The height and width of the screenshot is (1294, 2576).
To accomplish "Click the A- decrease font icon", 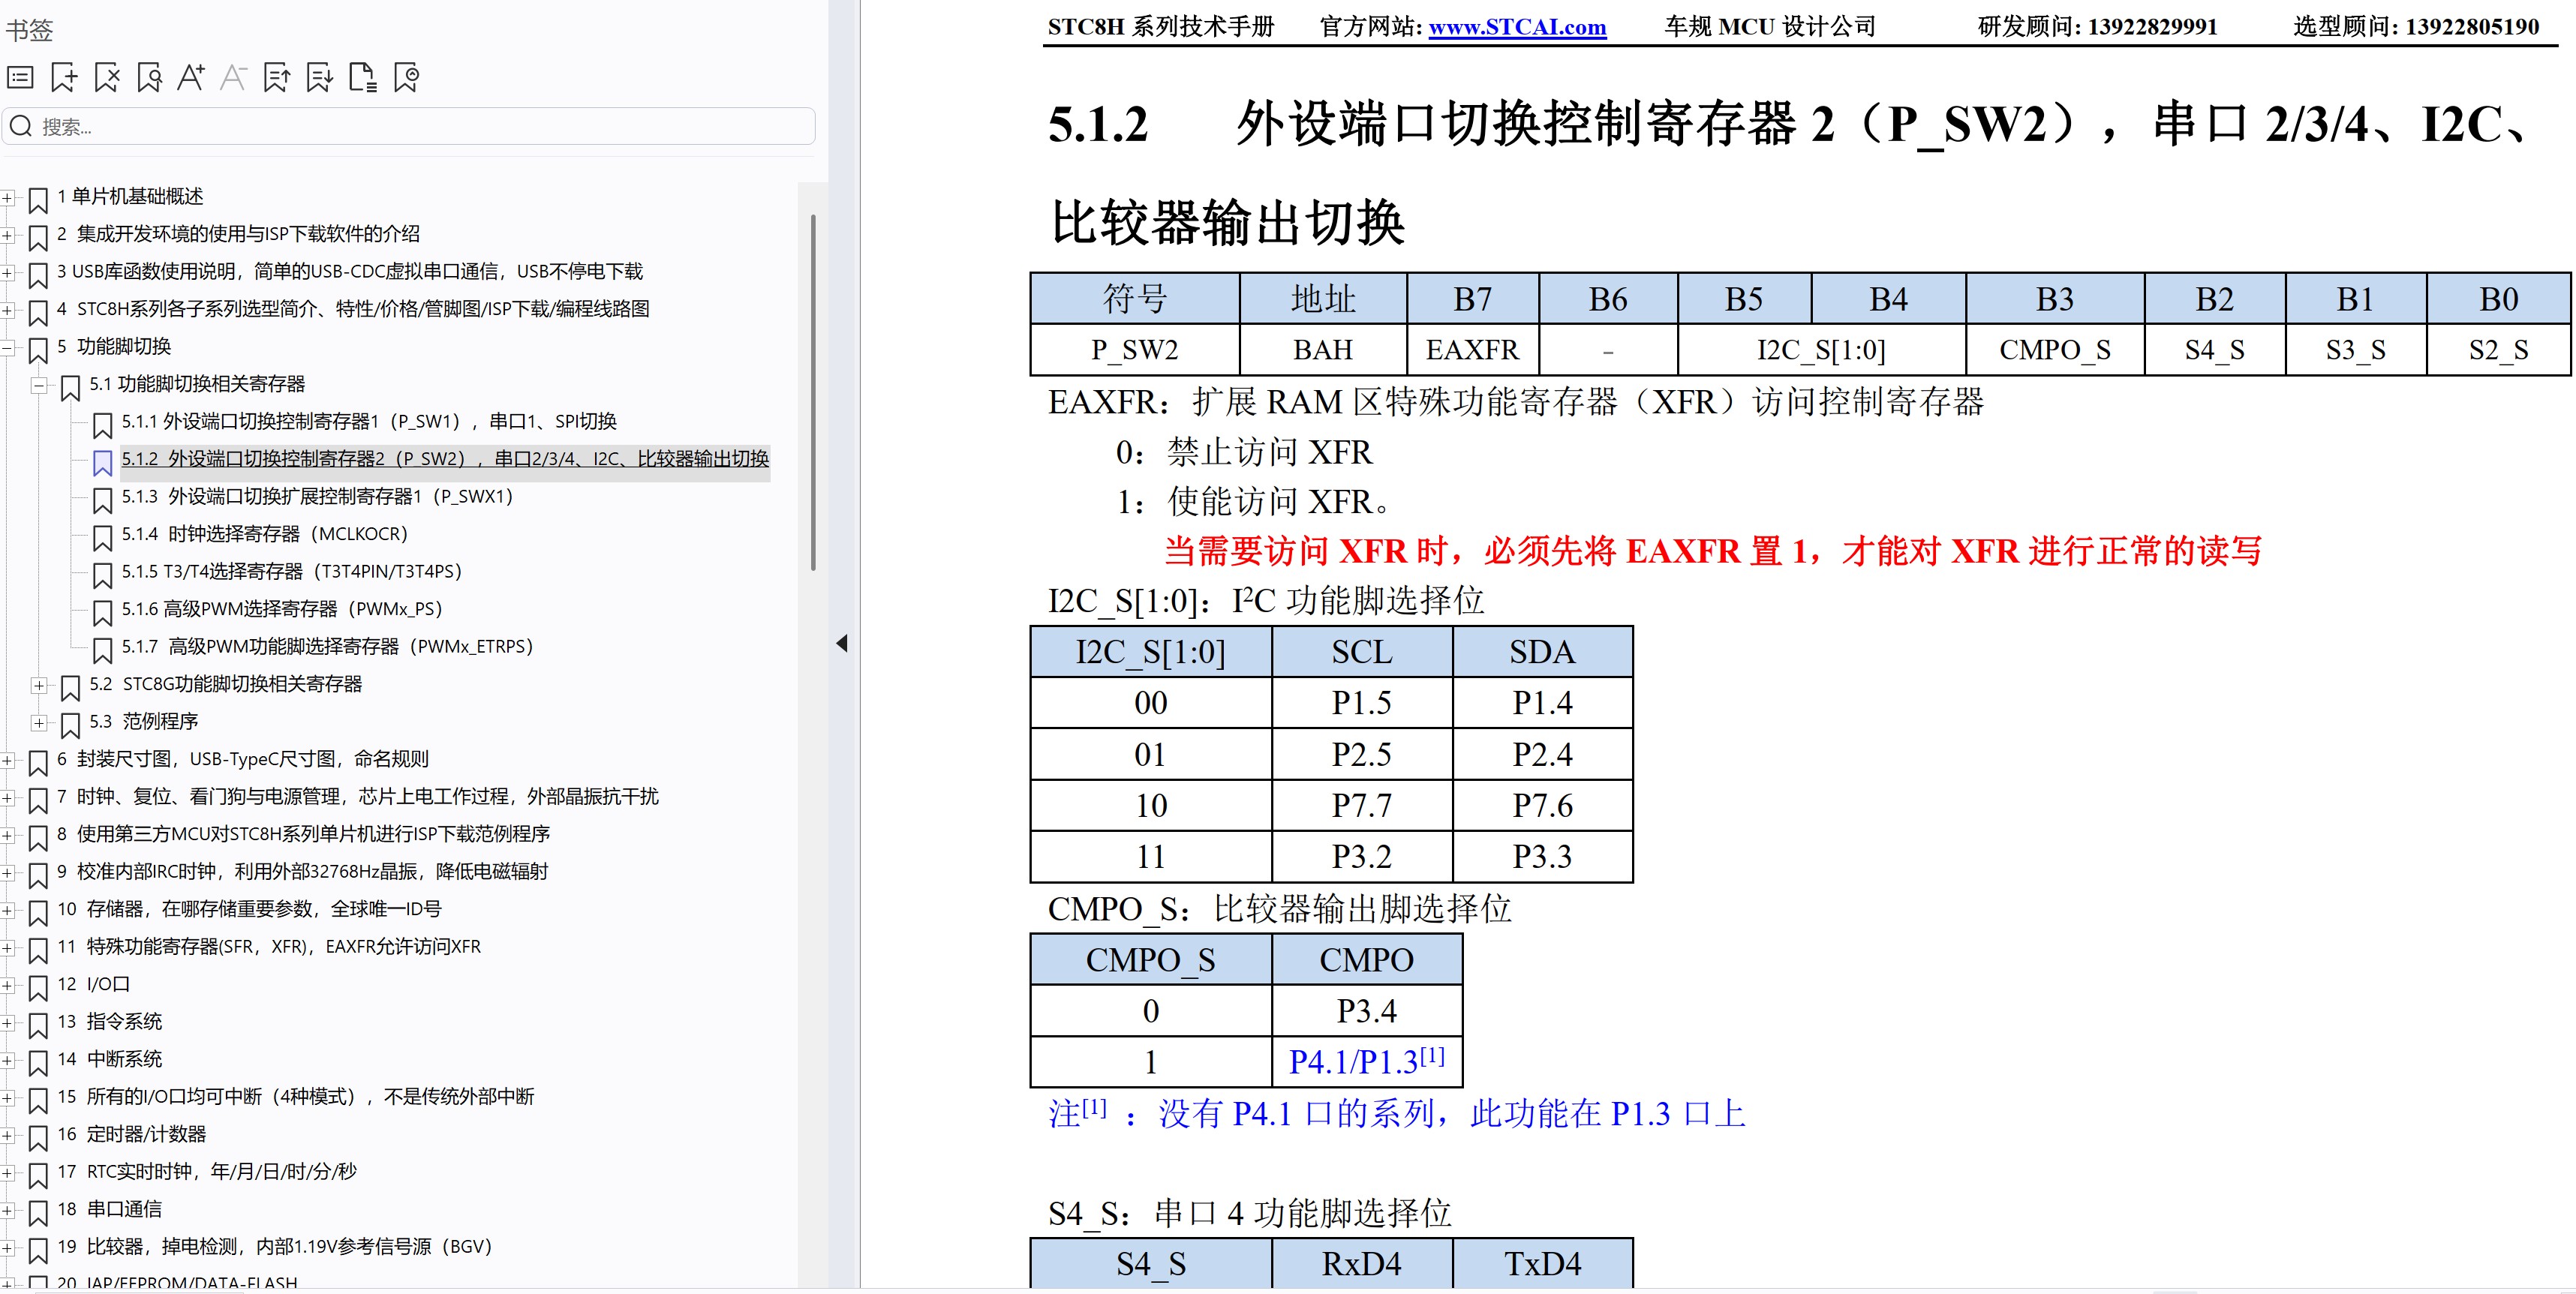I will [x=233, y=77].
